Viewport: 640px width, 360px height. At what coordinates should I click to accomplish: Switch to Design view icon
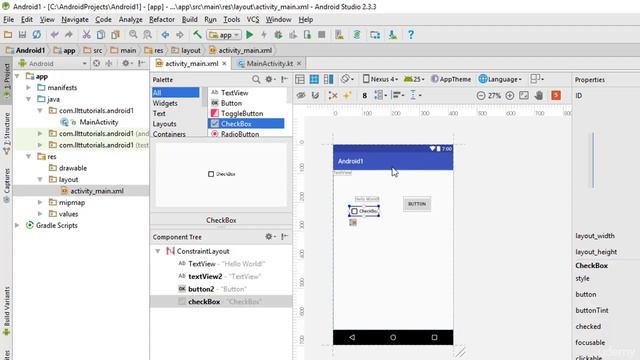[300, 79]
